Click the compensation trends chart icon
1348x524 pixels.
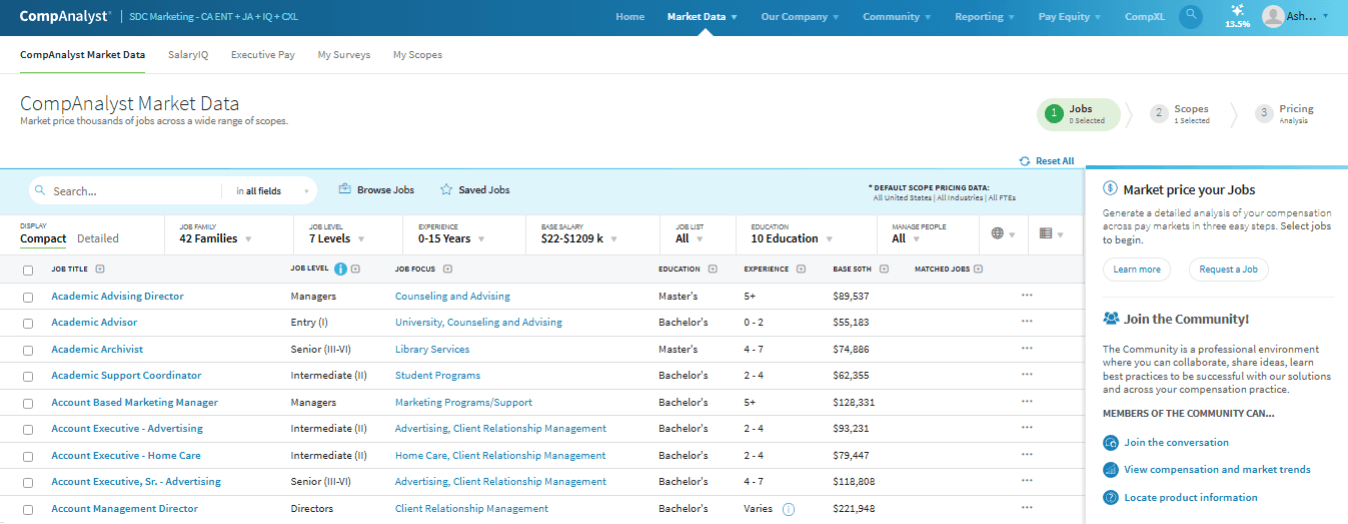click(x=1110, y=470)
